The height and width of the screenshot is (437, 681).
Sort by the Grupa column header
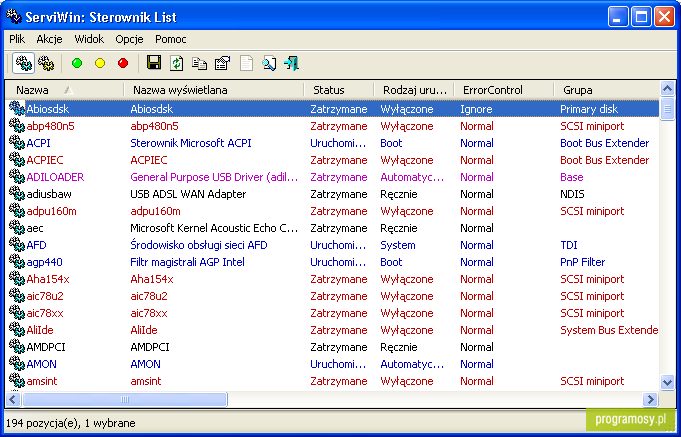(607, 90)
